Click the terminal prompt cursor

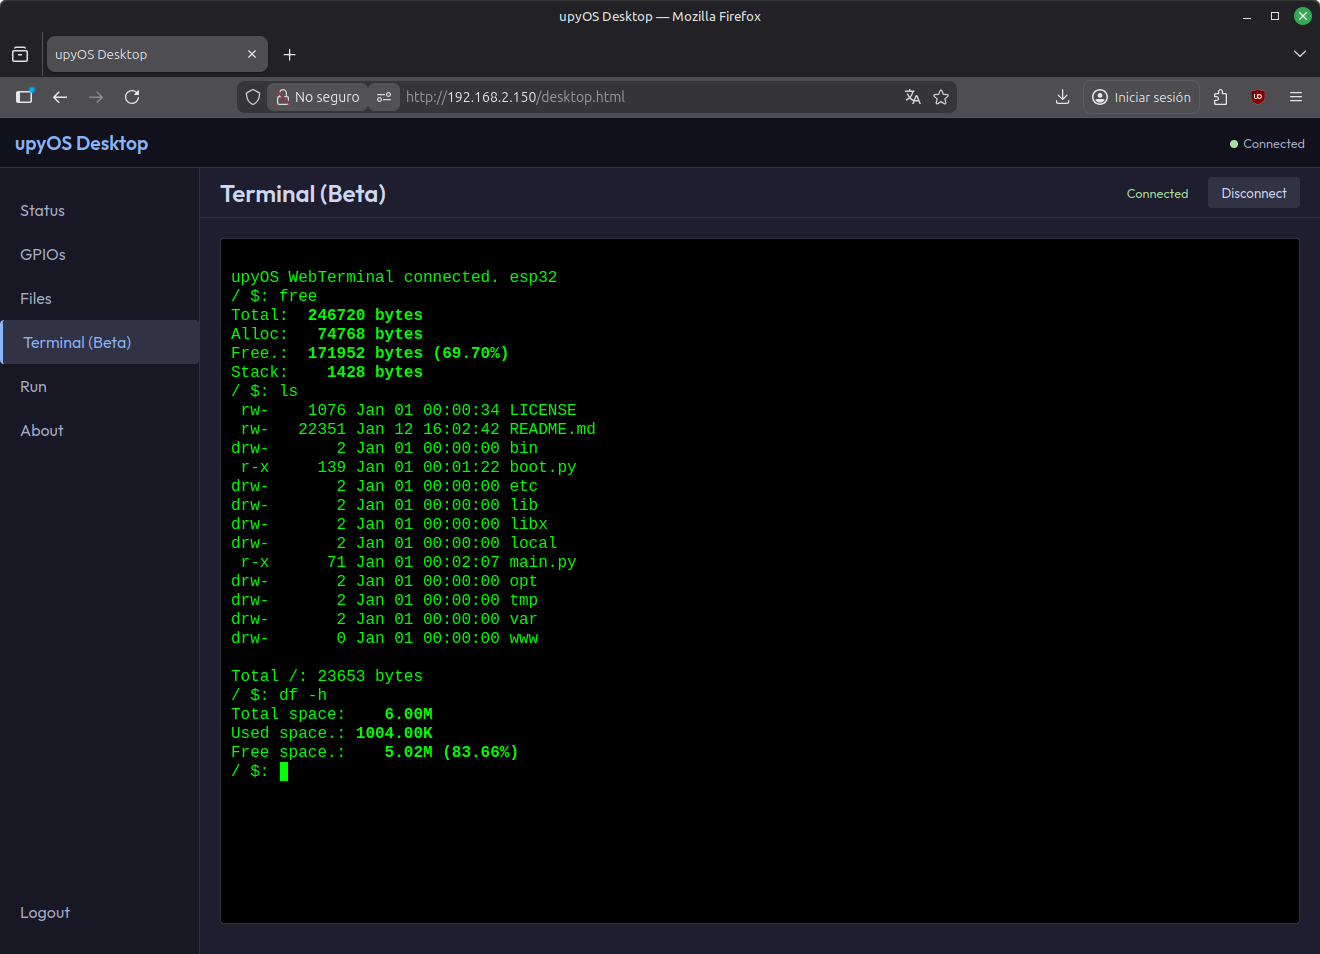pyautogui.click(x=284, y=771)
